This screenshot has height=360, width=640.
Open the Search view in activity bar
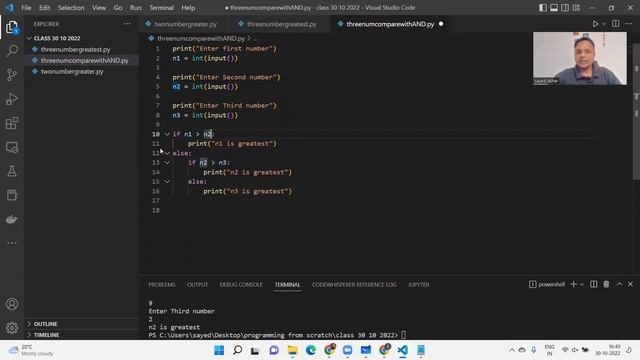(12, 51)
